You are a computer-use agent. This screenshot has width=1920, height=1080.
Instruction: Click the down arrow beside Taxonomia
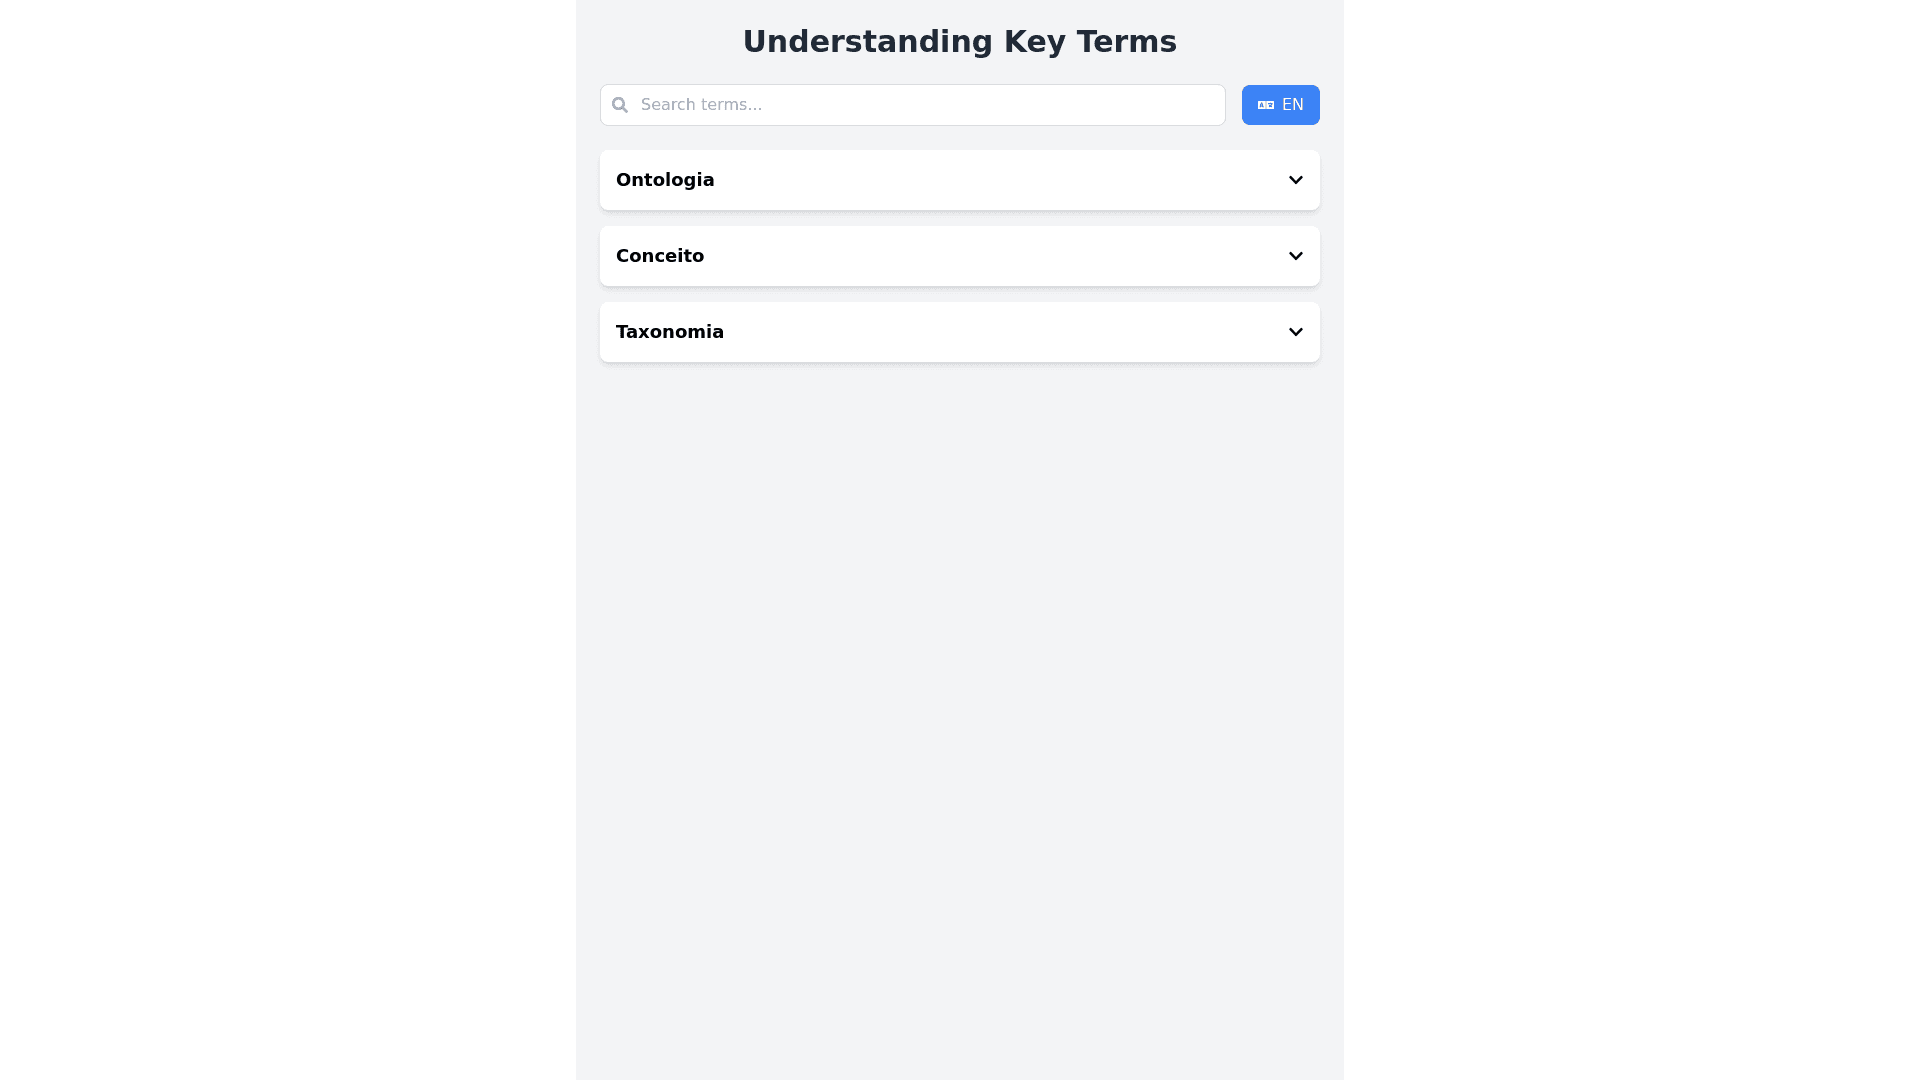pos(1295,332)
